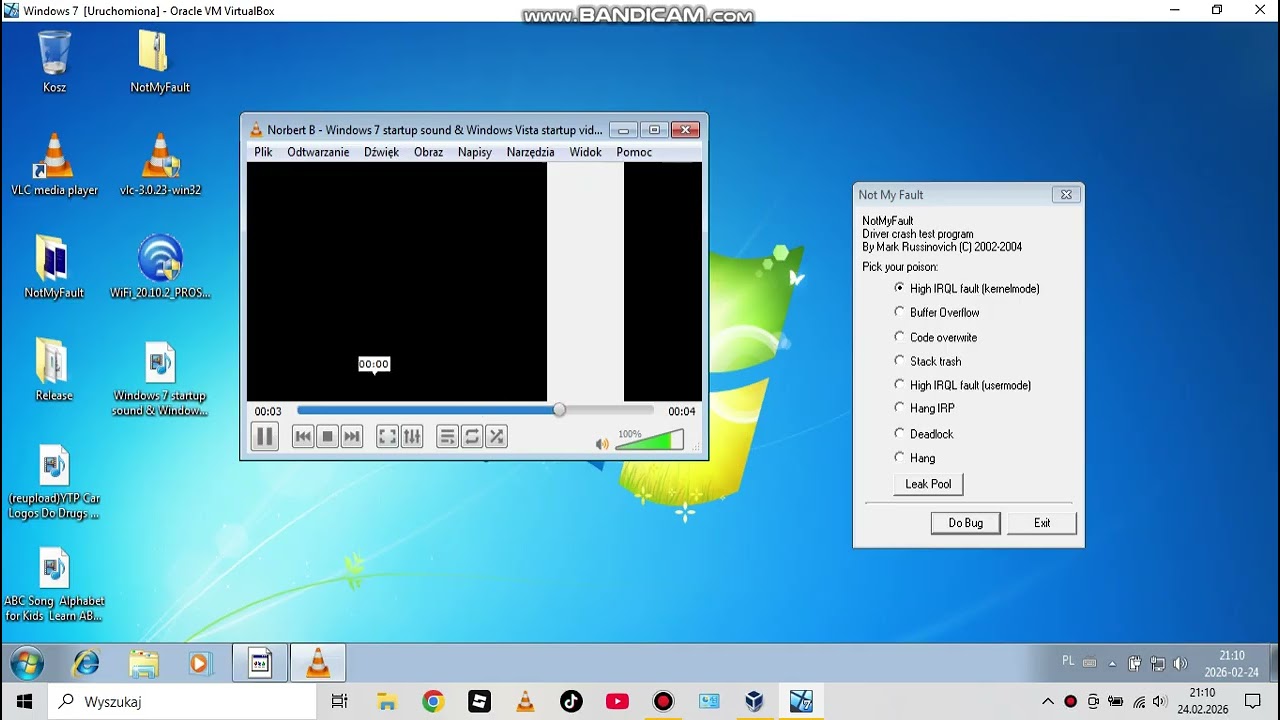Open the Obraz menu
This screenshot has height=720, width=1280.
428,152
